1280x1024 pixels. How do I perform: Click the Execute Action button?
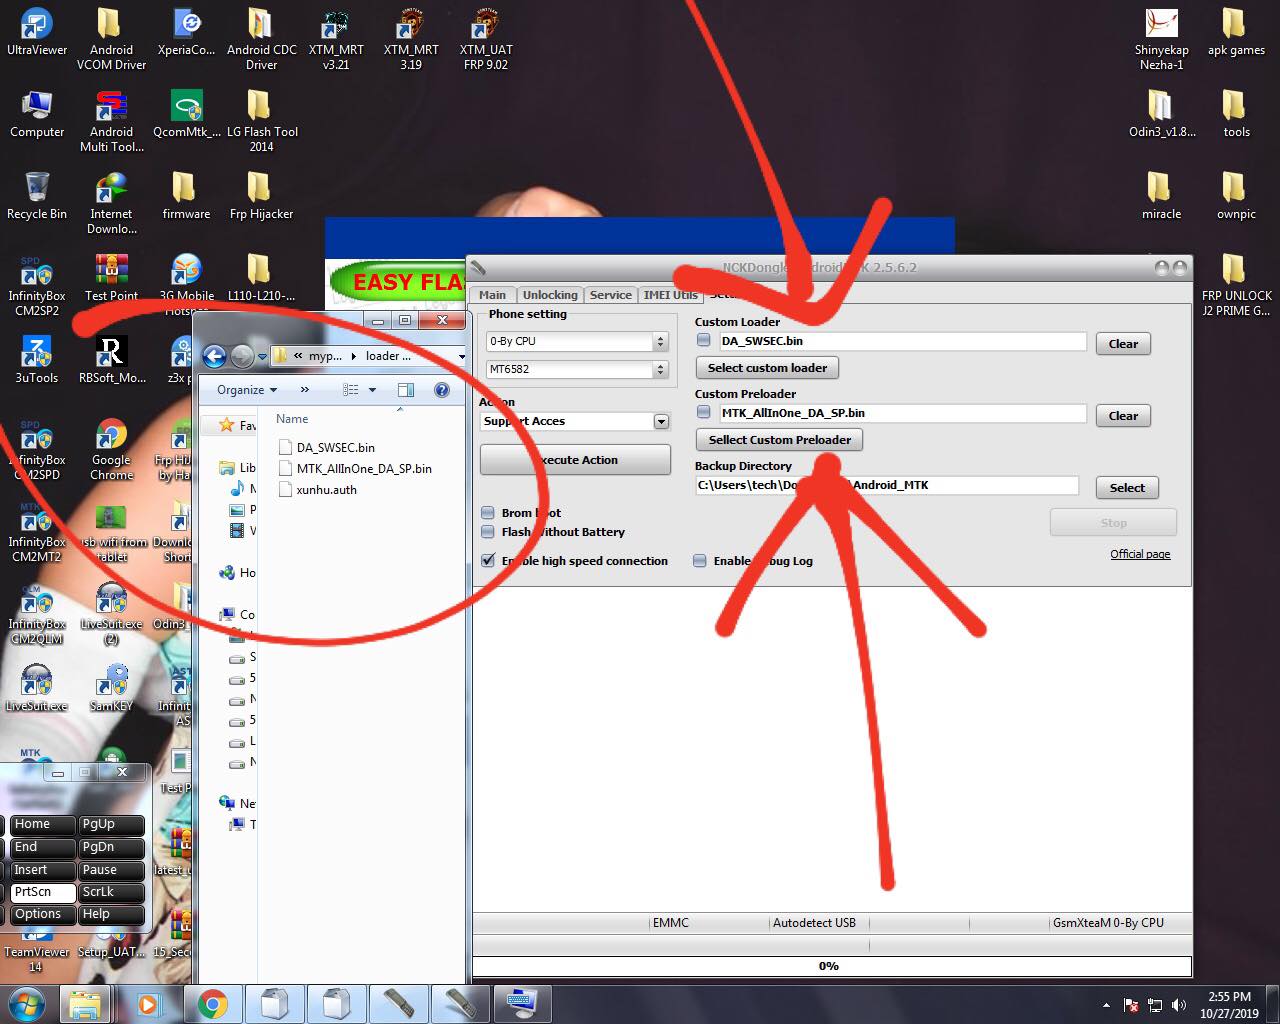click(575, 460)
